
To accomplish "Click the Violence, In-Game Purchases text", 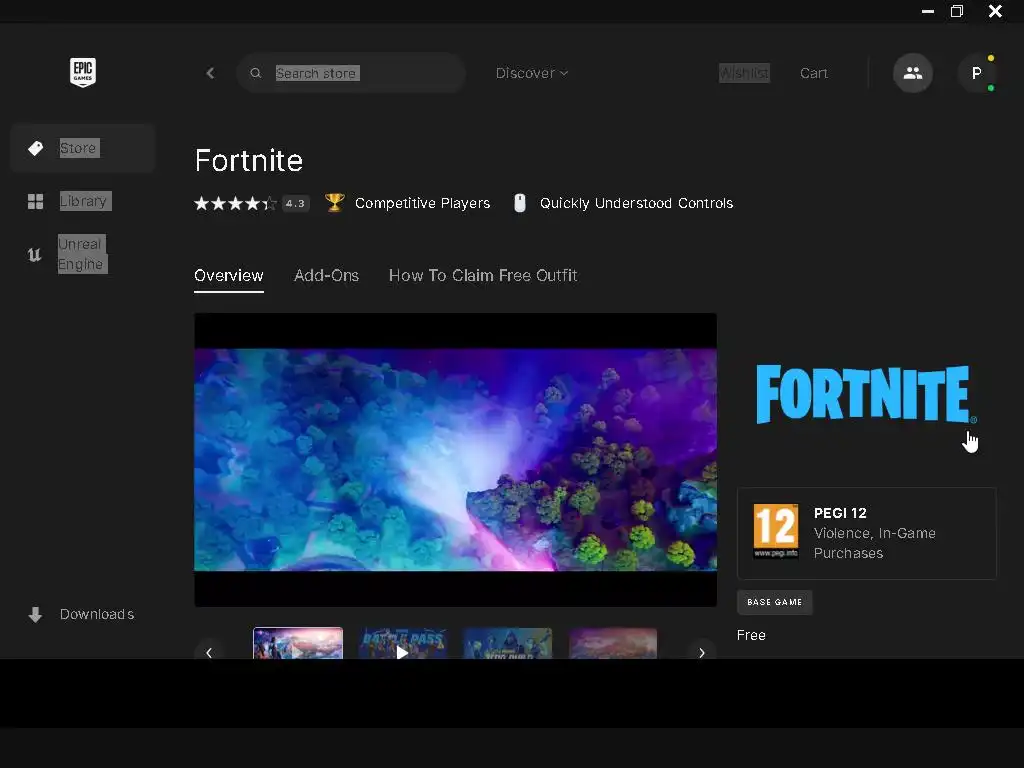I will point(874,543).
